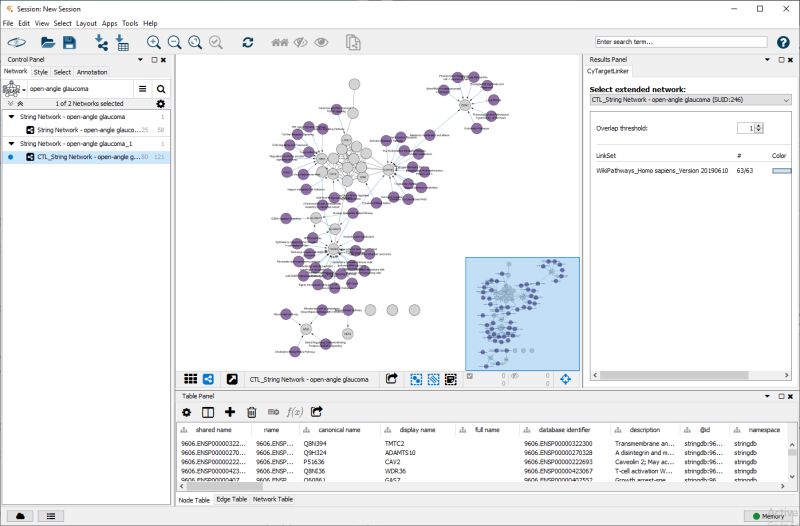Toggle annotation selection mode icon

(451, 379)
